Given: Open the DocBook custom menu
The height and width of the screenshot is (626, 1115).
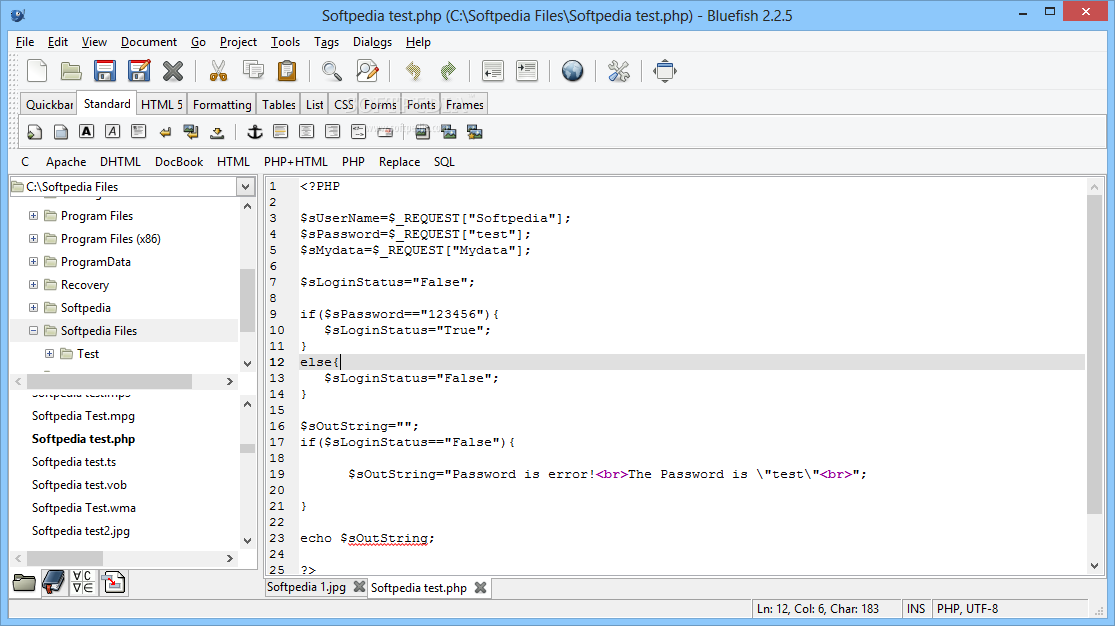Looking at the screenshot, I should (179, 162).
